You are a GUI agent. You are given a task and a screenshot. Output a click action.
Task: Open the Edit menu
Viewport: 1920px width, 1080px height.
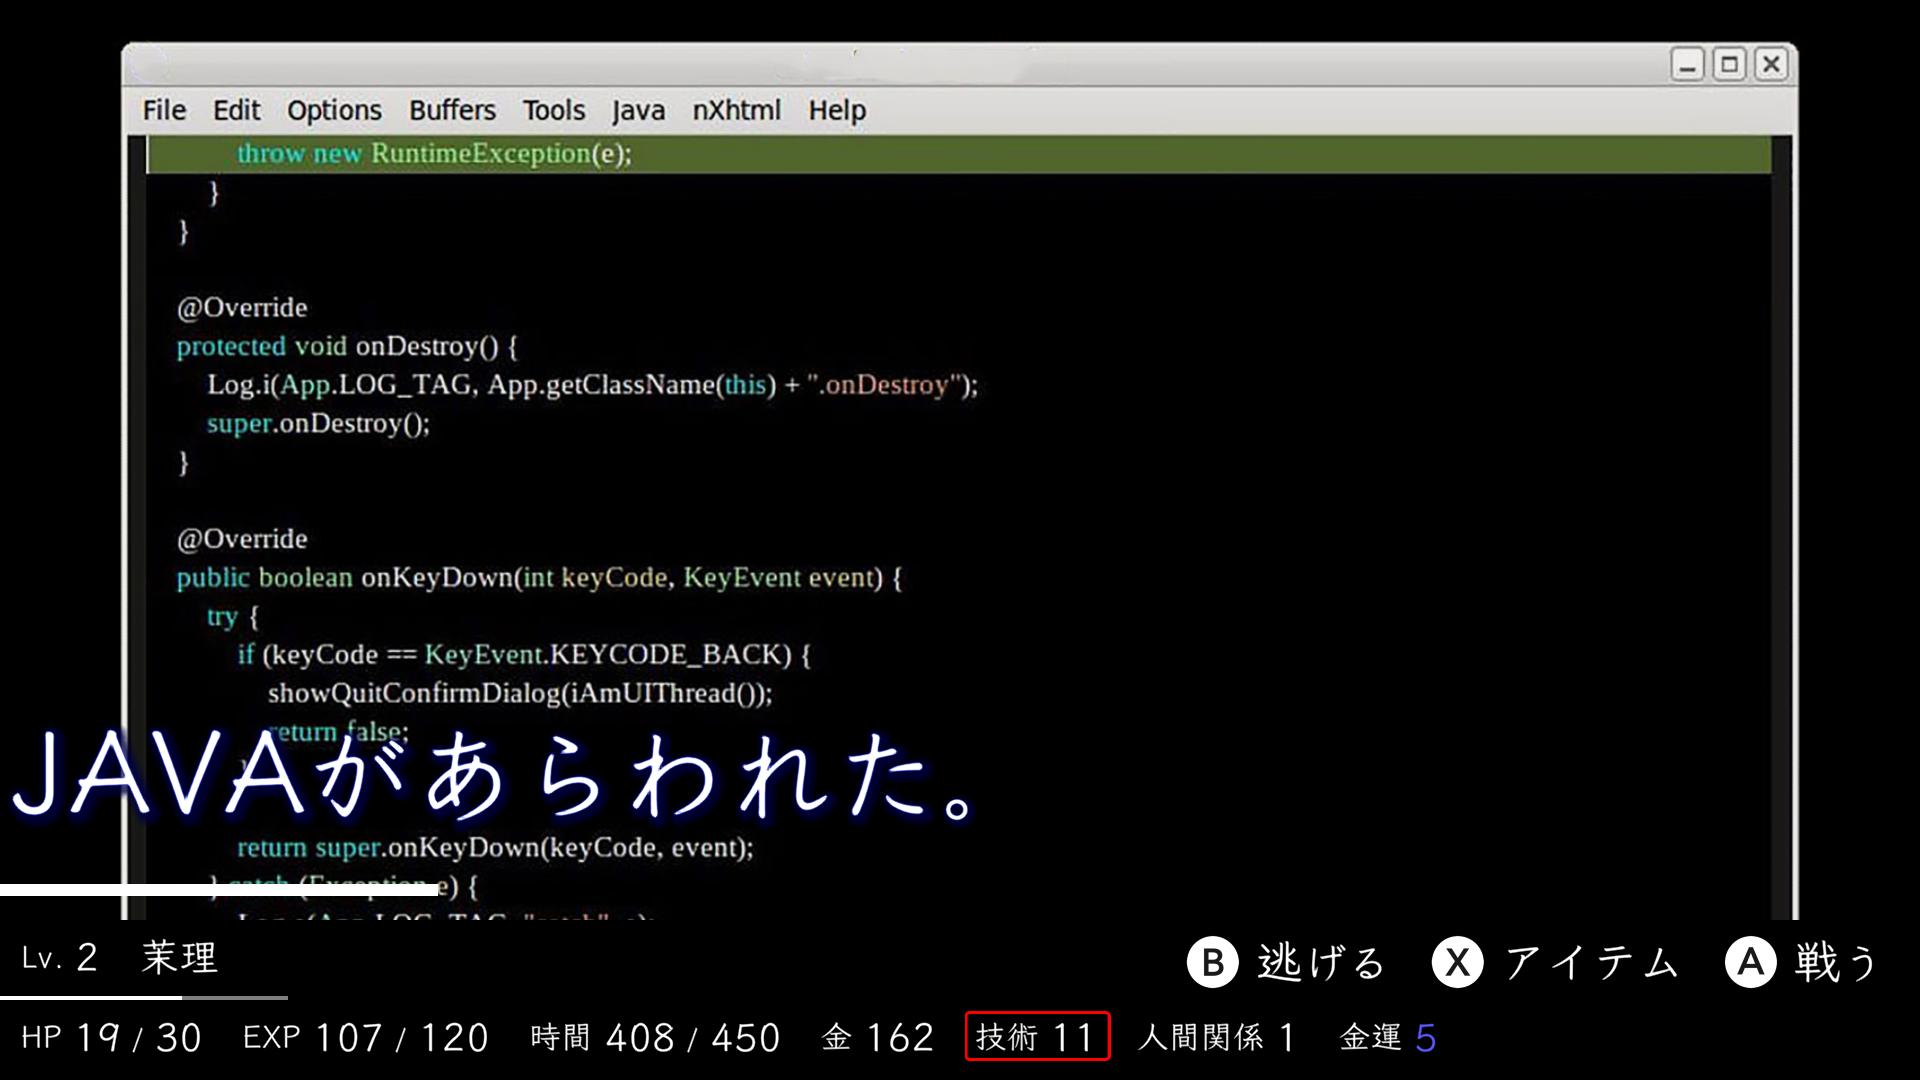[236, 110]
